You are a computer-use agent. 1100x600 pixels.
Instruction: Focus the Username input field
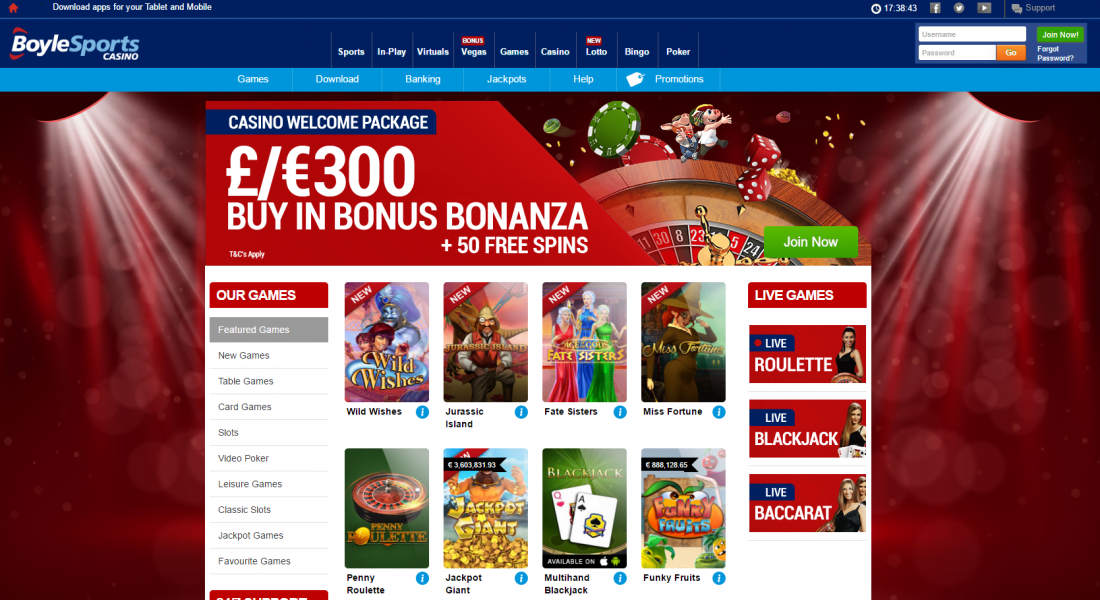972,34
